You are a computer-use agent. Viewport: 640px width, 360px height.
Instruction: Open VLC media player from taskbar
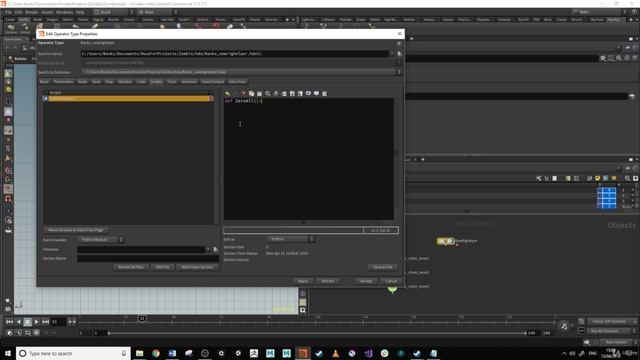coord(336,353)
